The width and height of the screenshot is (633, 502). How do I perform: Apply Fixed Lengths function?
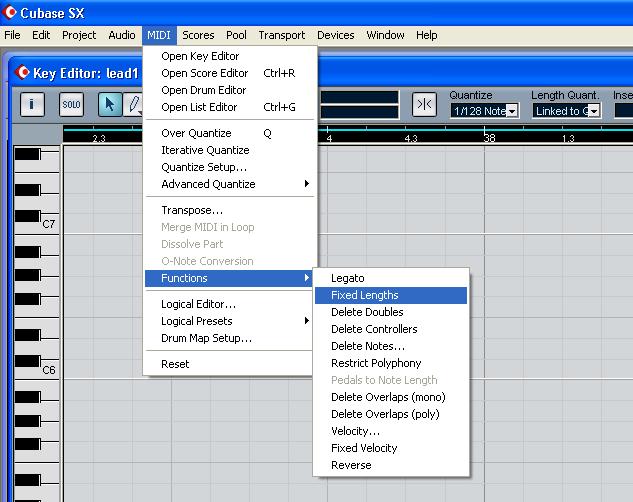point(391,295)
